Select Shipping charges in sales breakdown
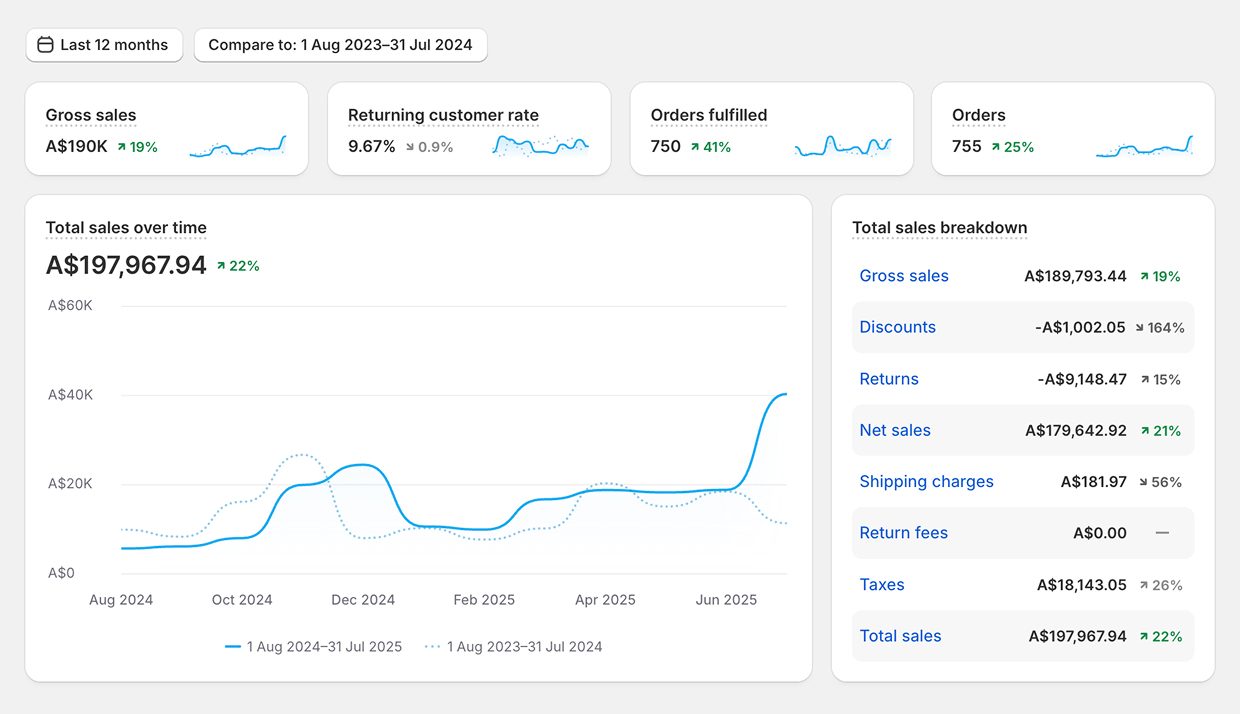 click(x=926, y=482)
